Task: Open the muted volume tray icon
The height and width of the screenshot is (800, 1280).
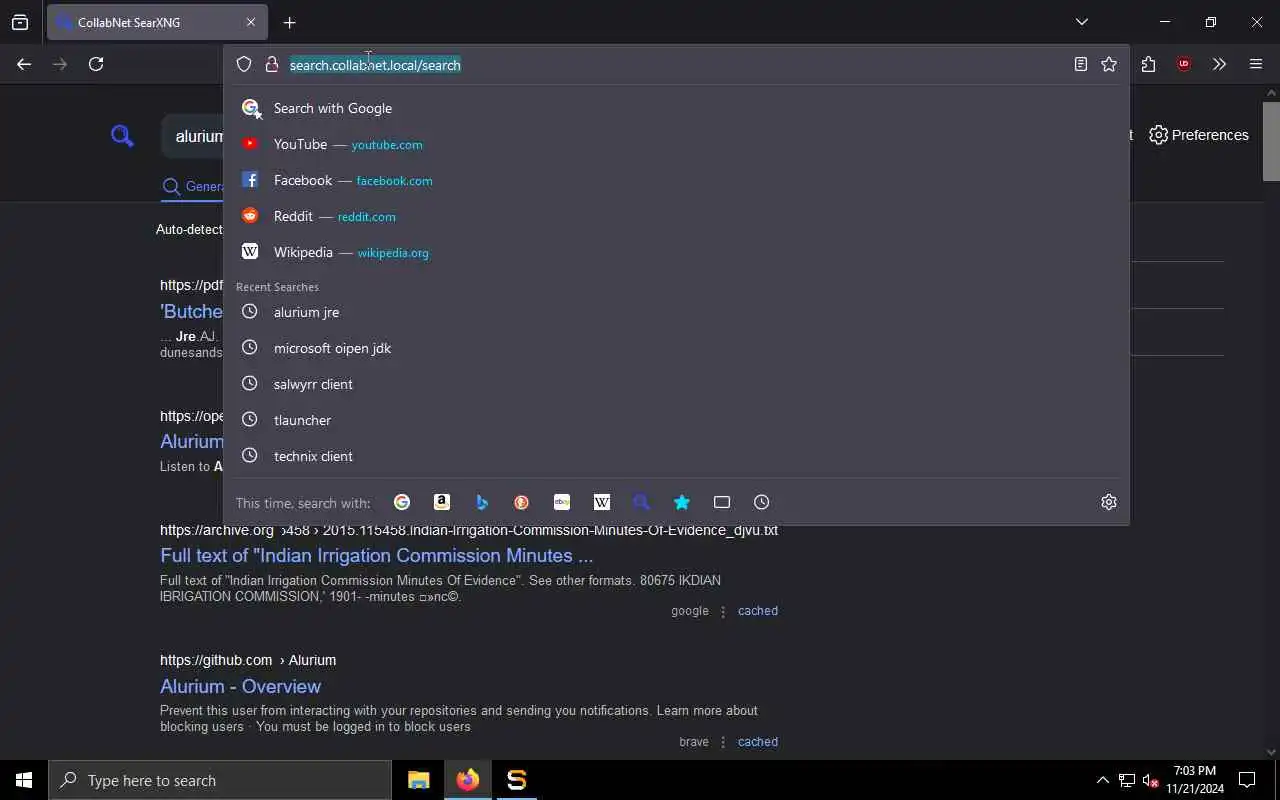Action: [x=1150, y=780]
